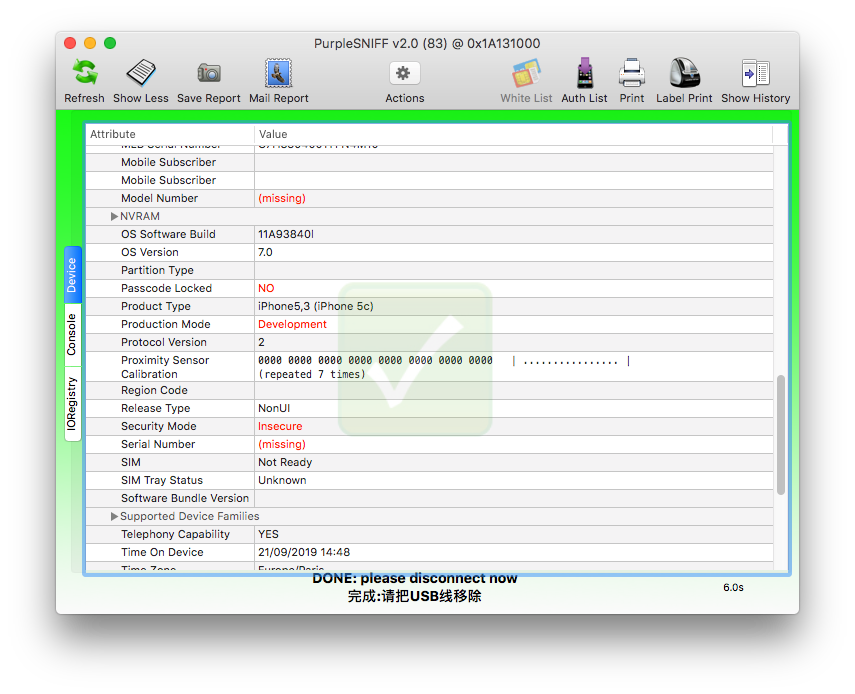Screen dimensions: 855x694
Task: Select the Partition Type row
Action: (430, 270)
